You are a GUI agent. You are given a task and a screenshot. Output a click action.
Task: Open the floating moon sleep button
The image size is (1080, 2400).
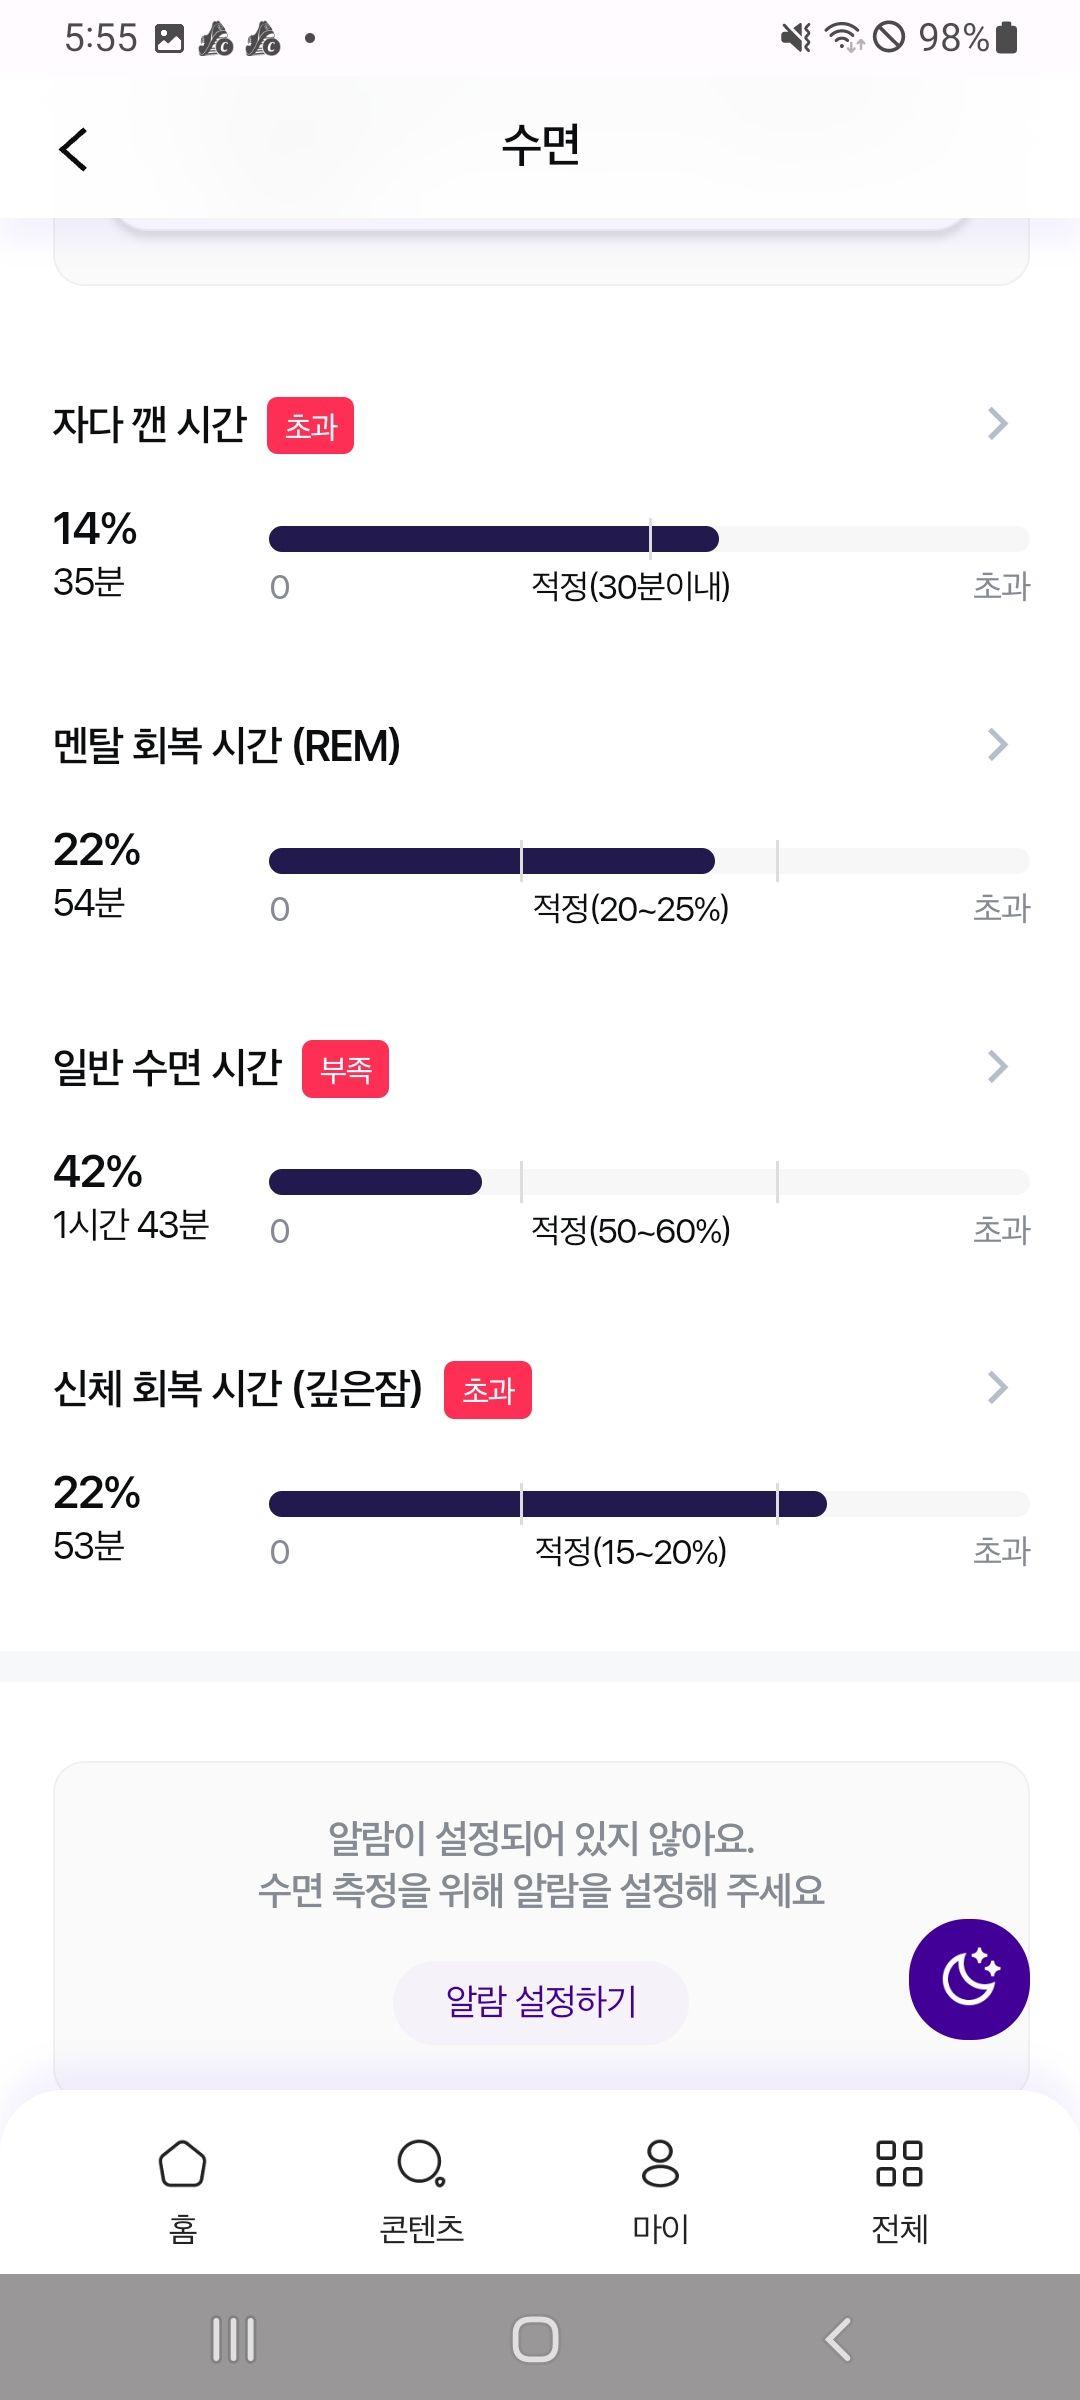pyautogui.click(x=969, y=1979)
